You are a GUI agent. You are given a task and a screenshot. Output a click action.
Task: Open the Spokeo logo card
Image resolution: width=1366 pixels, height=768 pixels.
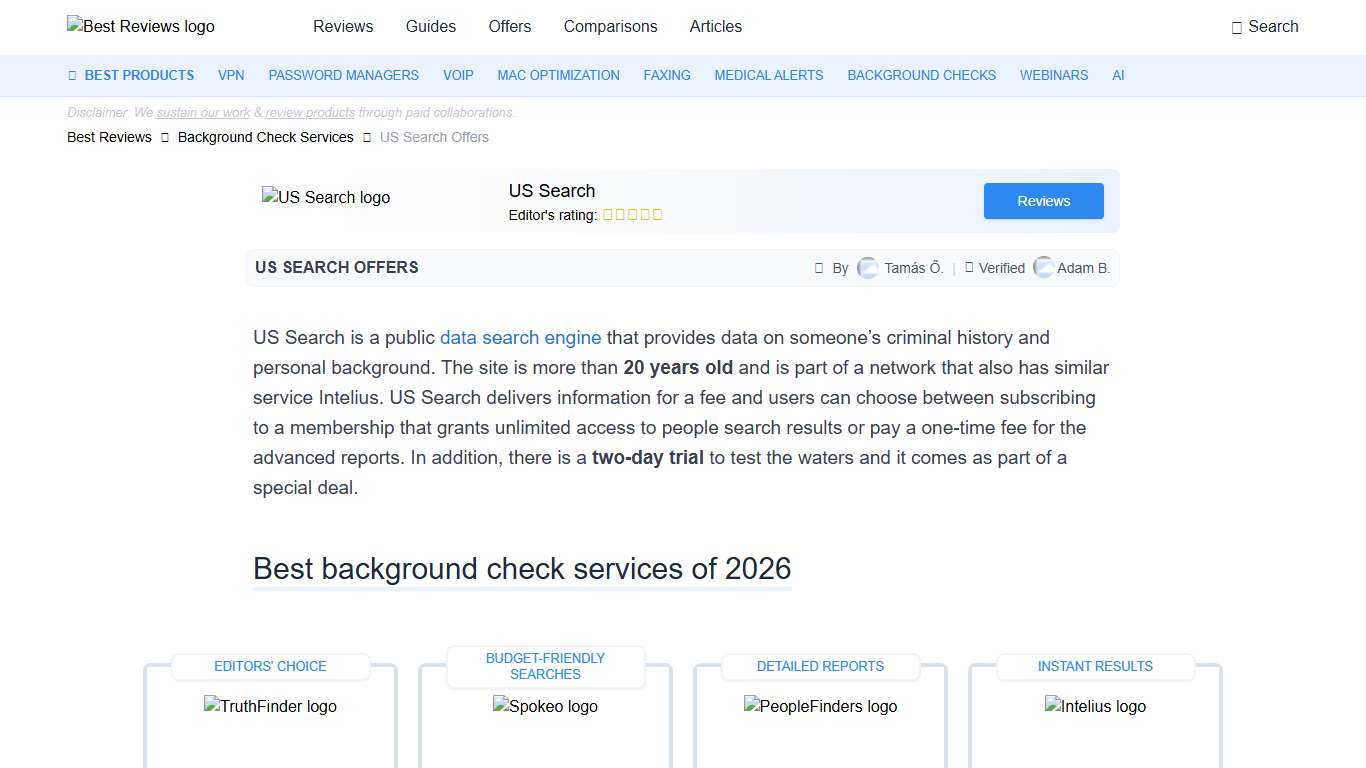click(x=545, y=707)
